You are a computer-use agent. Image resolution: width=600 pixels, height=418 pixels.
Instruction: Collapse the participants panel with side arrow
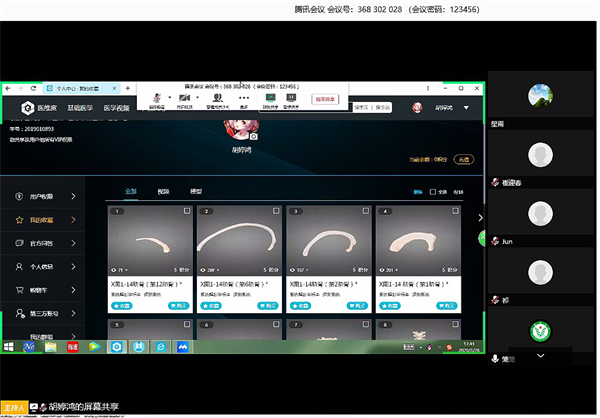click(x=480, y=218)
